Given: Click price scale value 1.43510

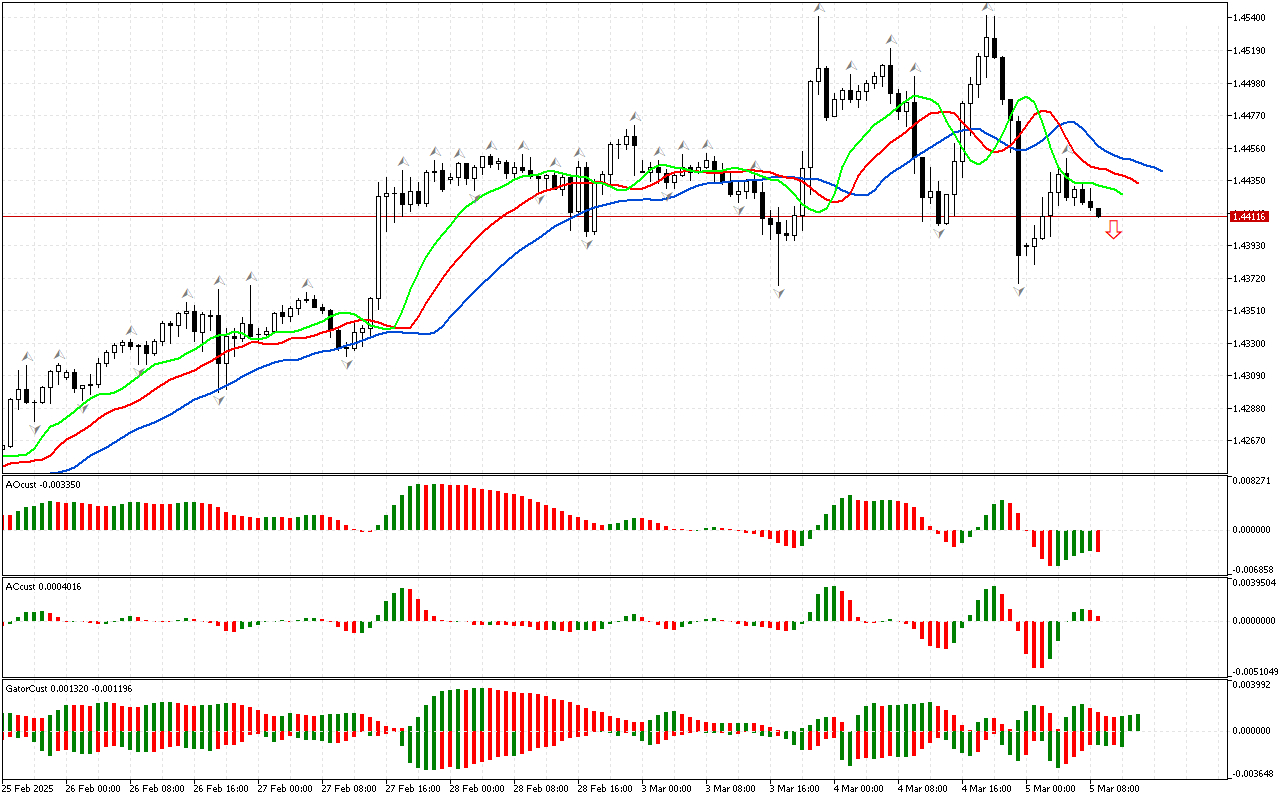Looking at the screenshot, I should [1249, 311].
